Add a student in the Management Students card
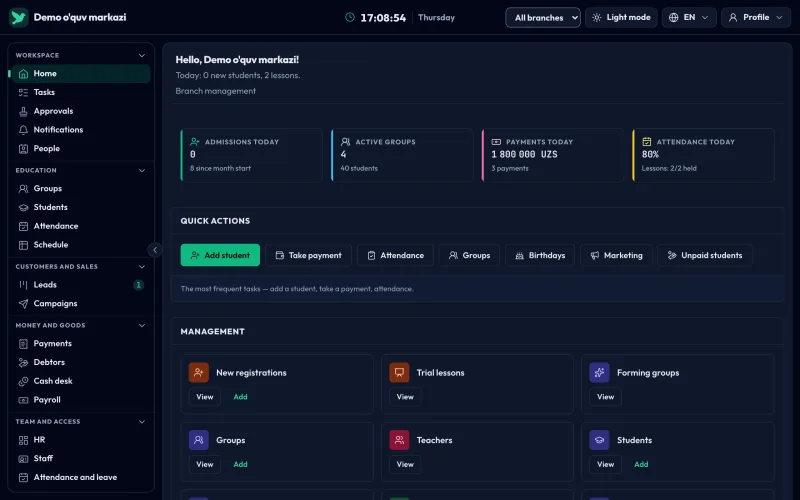 coord(641,464)
